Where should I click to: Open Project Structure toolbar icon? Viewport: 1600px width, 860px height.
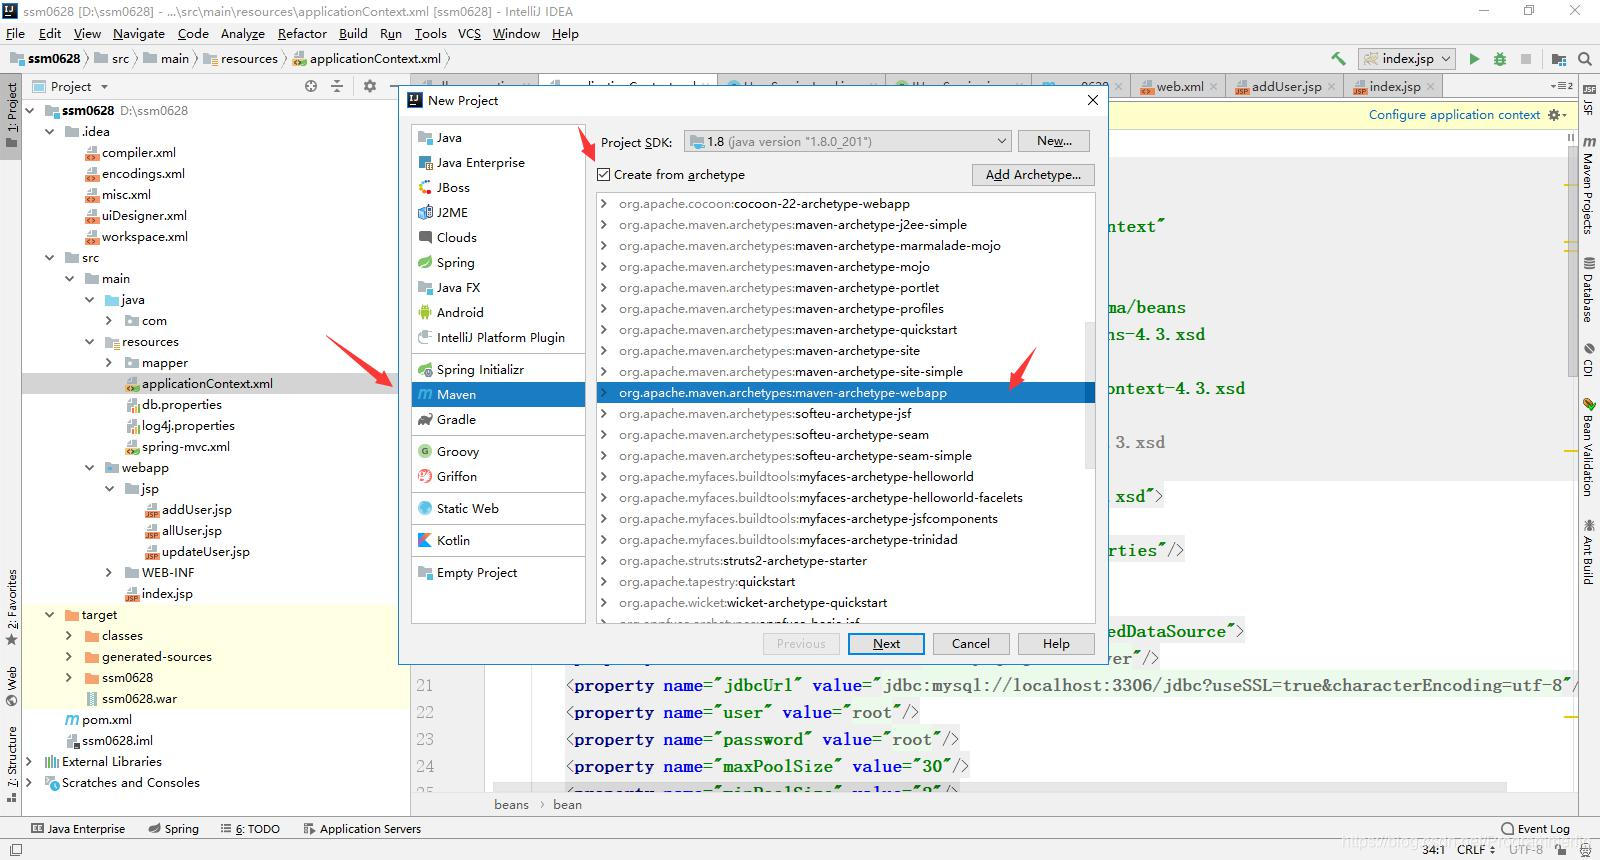[x=1559, y=59]
